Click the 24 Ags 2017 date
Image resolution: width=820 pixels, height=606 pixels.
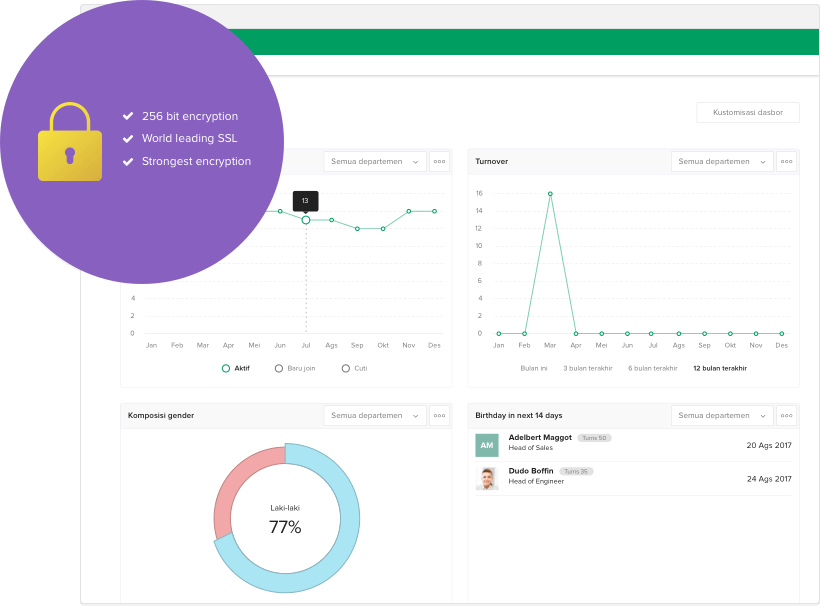[769, 479]
